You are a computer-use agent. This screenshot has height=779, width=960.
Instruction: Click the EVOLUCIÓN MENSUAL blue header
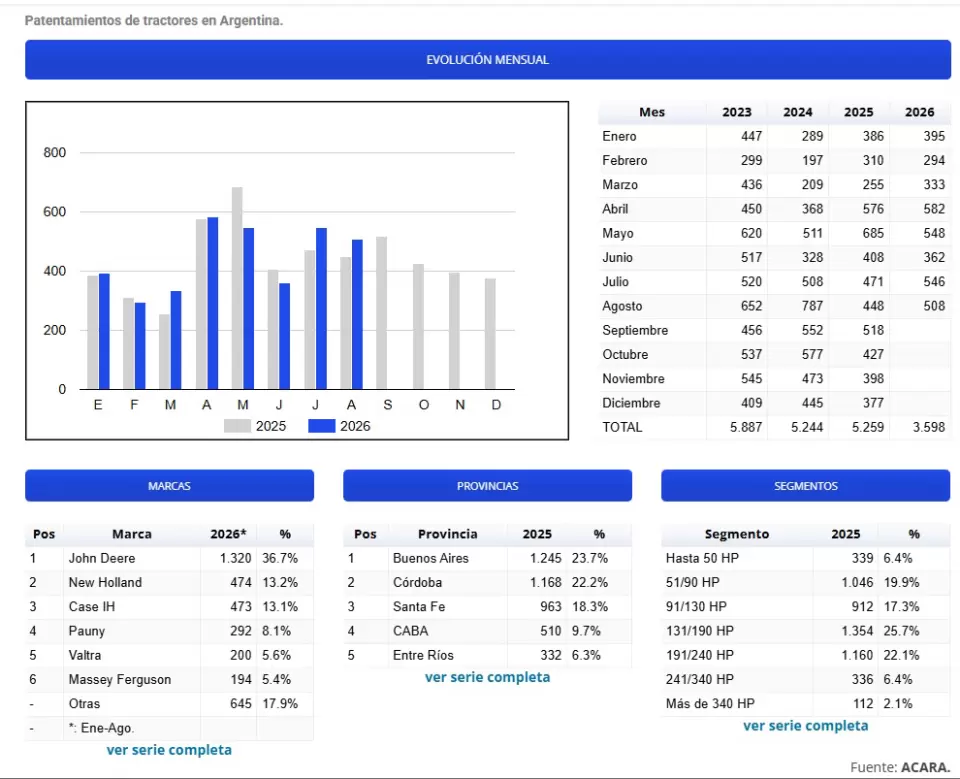pyautogui.click(x=487, y=59)
